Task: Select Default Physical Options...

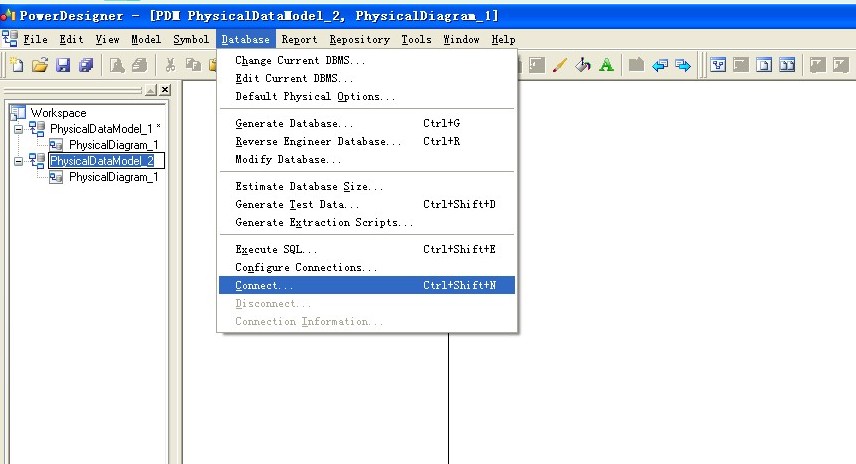Action: (x=367, y=97)
